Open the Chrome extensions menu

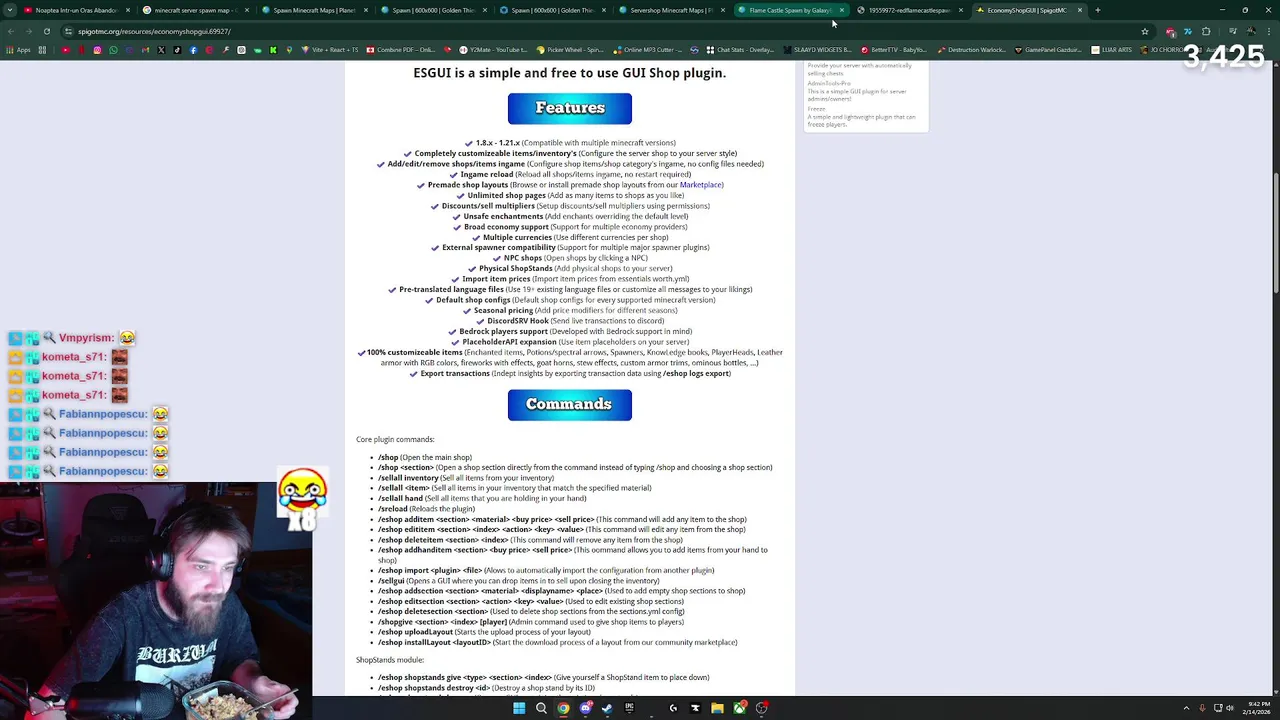(x=1206, y=31)
